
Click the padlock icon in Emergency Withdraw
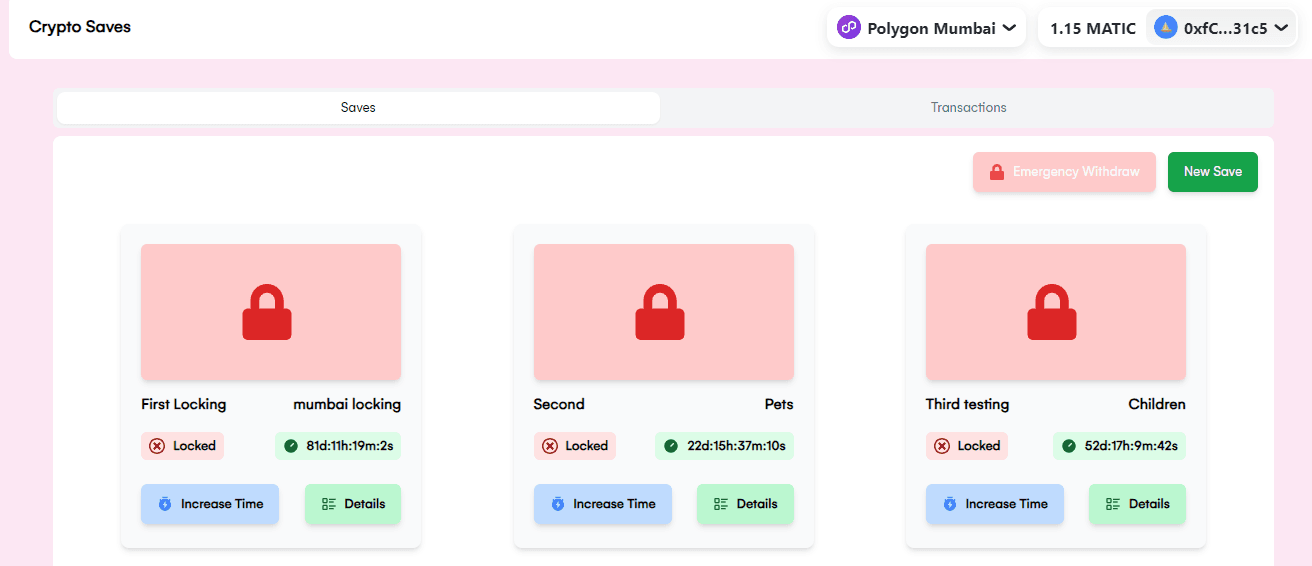996,172
